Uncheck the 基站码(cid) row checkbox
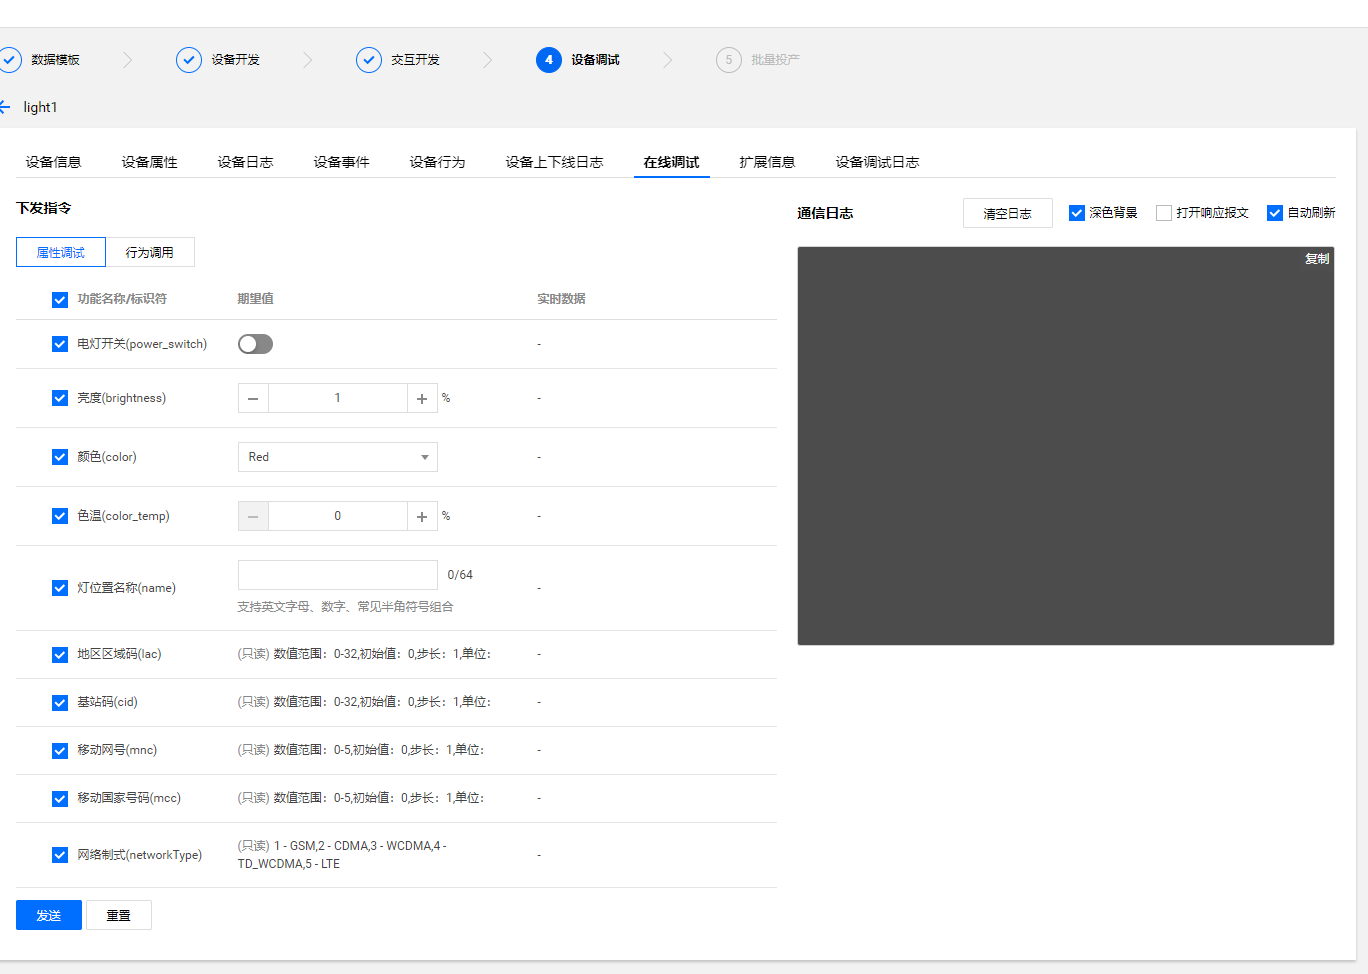Viewport: 1368px width, 974px height. [60, 703]
